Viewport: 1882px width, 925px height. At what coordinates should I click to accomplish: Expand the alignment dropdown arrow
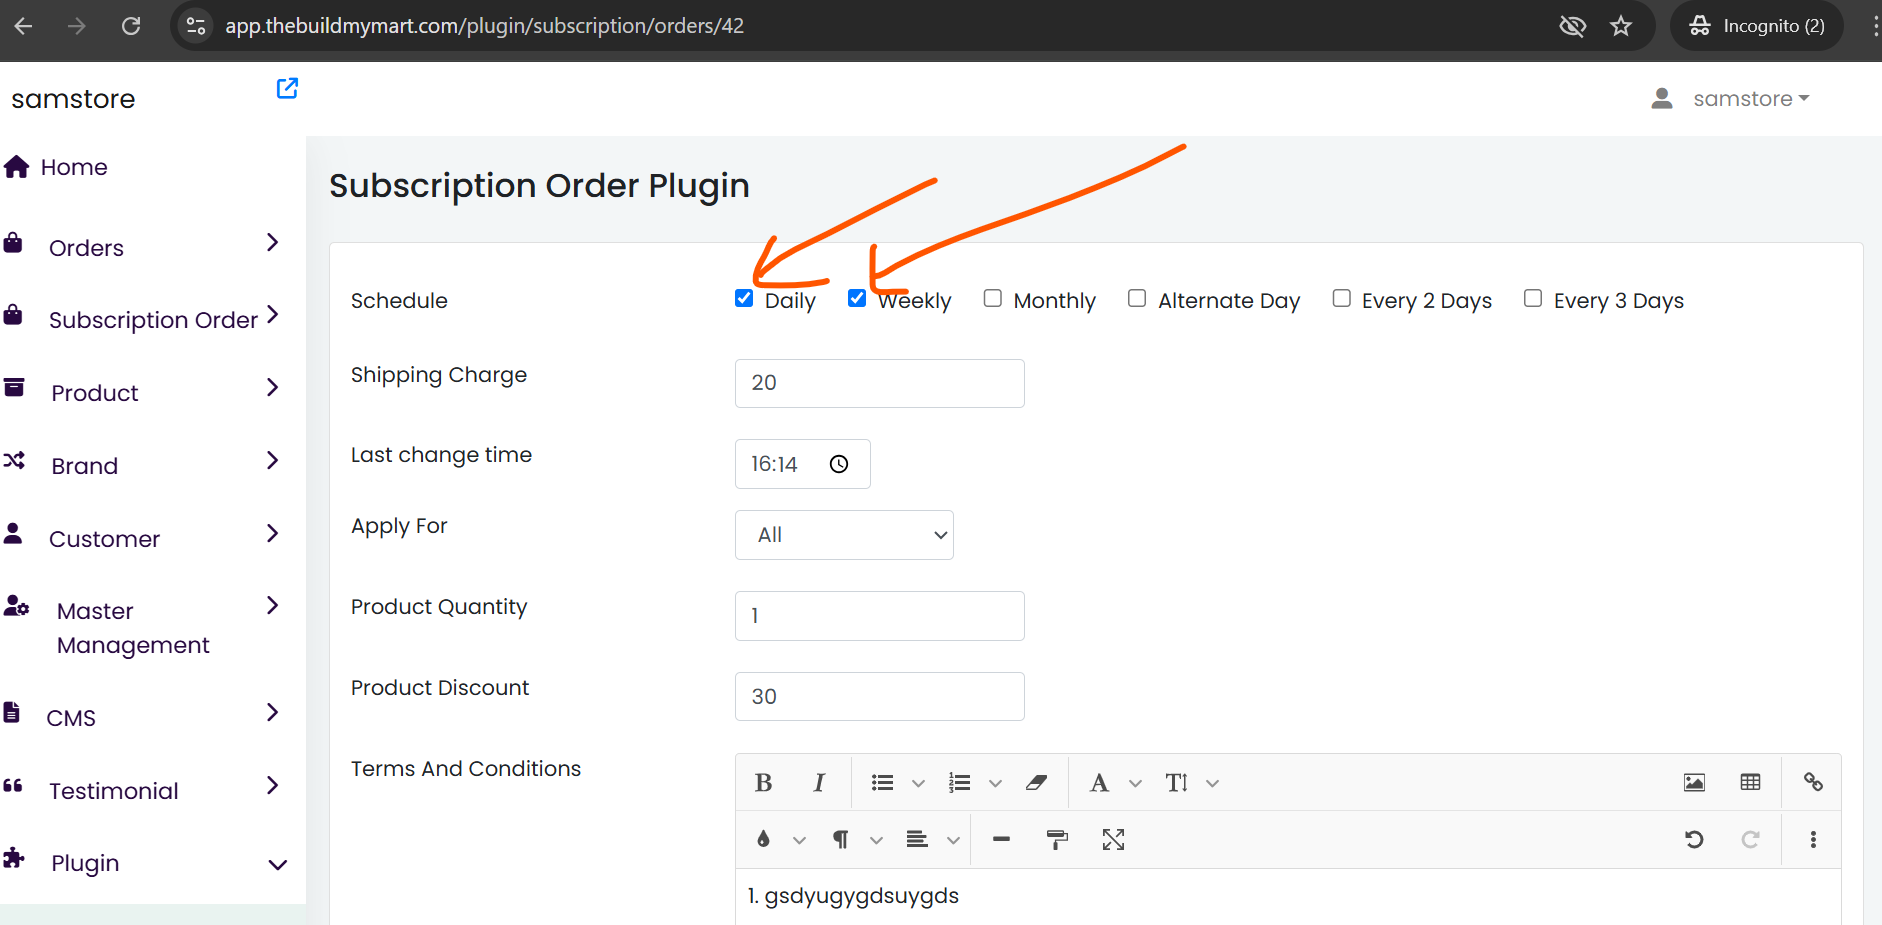pyautogui.click(x=953, y=841)
